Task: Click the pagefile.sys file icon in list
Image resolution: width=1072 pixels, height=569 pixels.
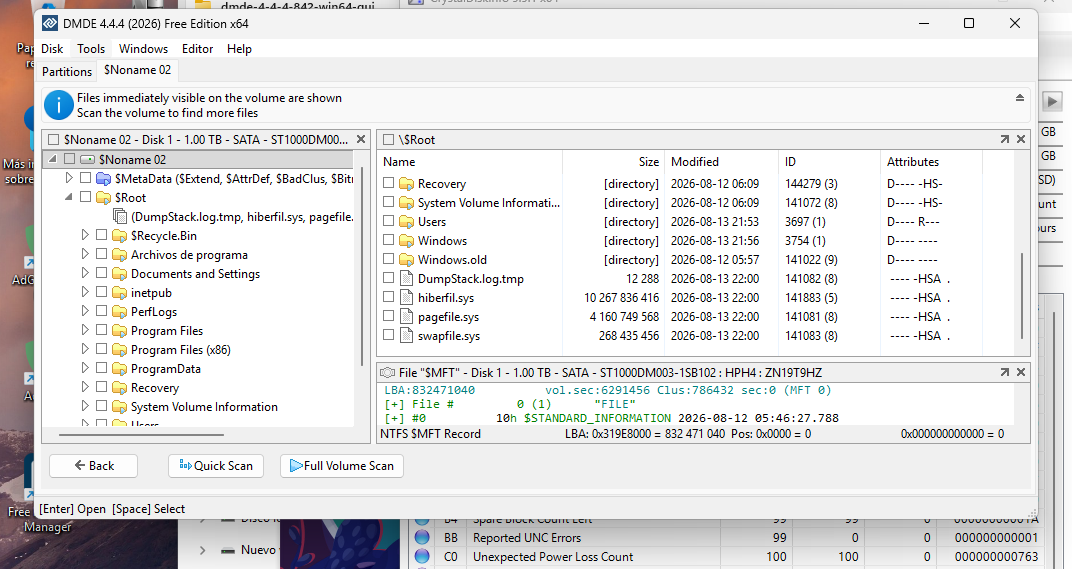Action: pyautogui.click(x=406, y=317)
